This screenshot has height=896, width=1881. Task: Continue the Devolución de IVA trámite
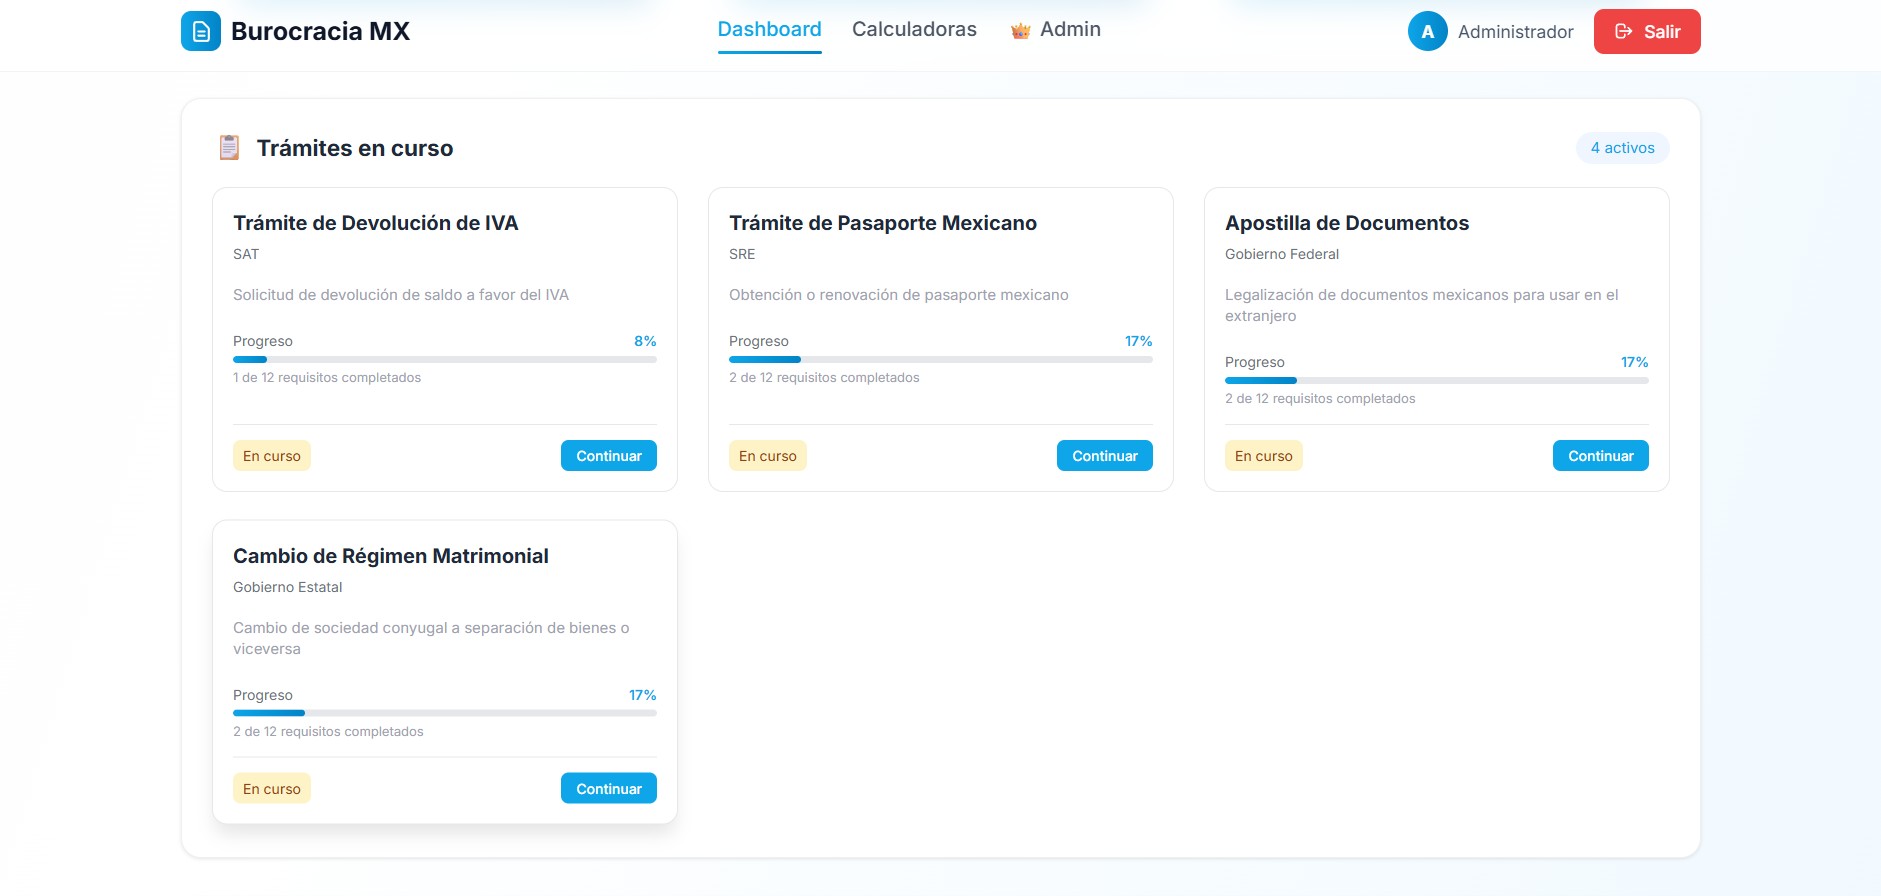click(609, 456)
